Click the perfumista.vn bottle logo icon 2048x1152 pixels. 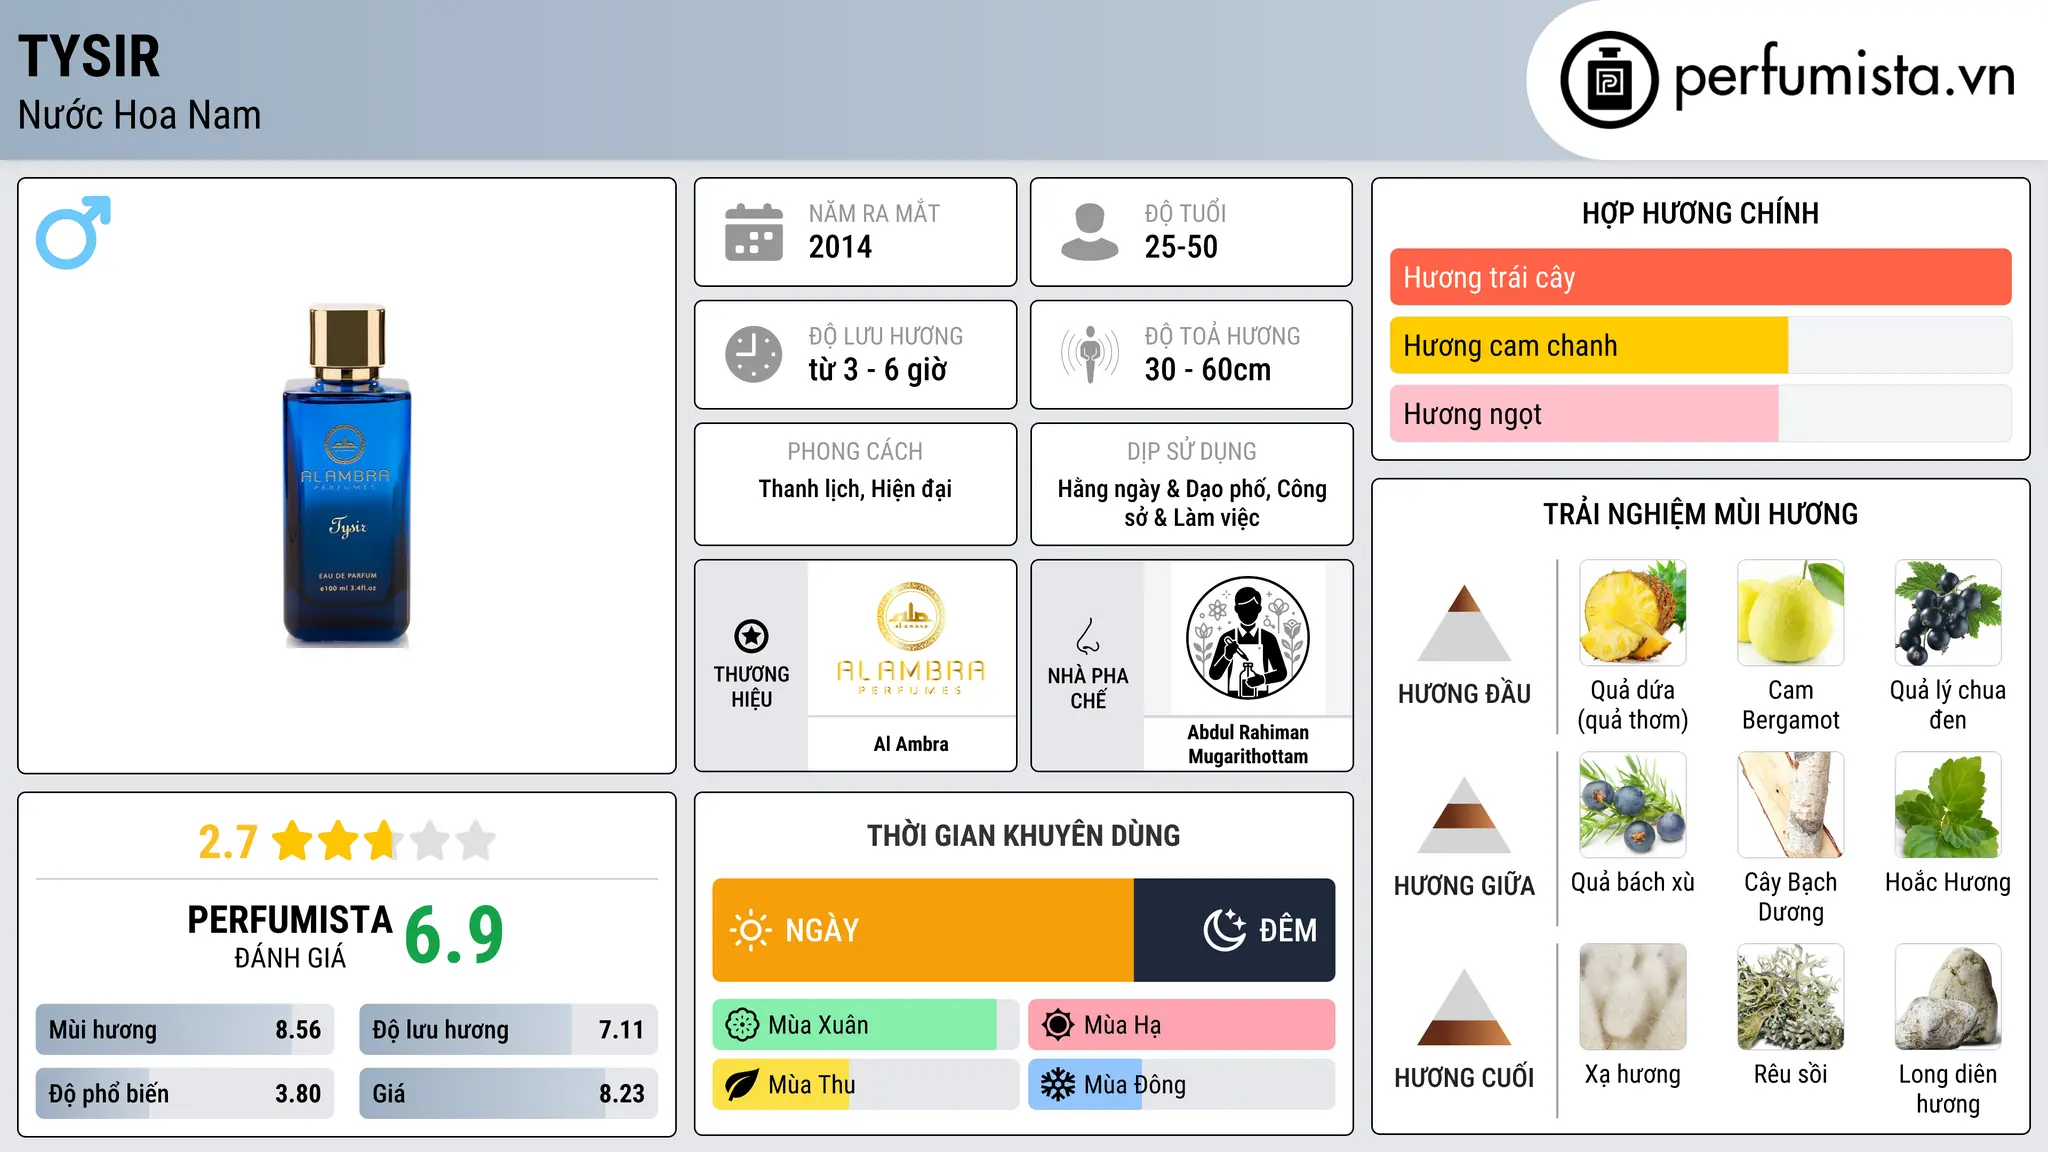[x=1609, y=80]
